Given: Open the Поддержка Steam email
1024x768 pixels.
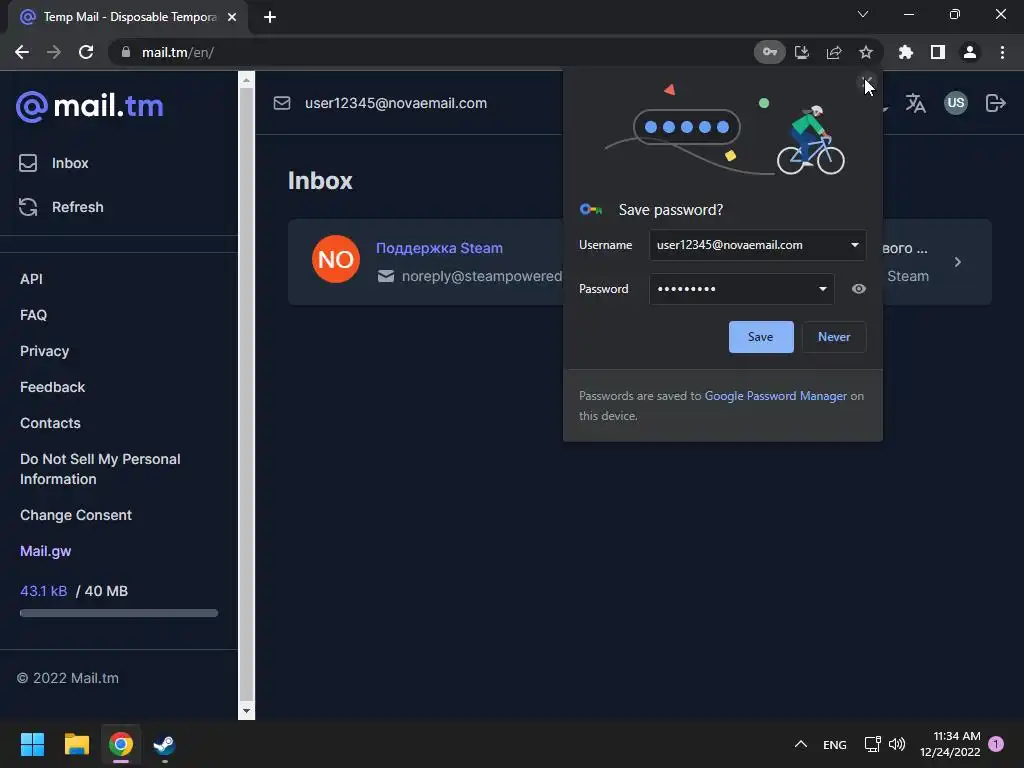Looking at the screenshot, I should pos(439,248).
